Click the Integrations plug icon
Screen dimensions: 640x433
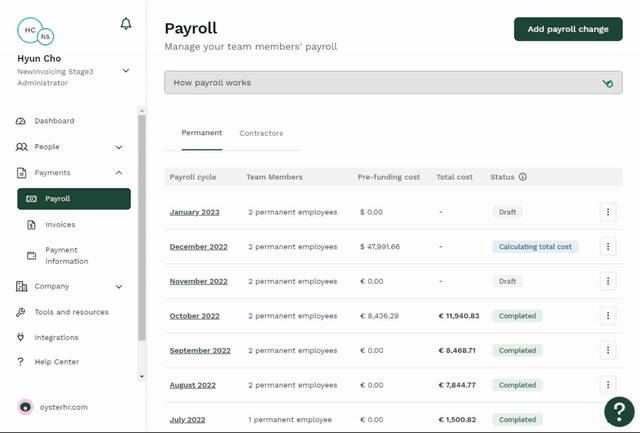pos(20,337)
